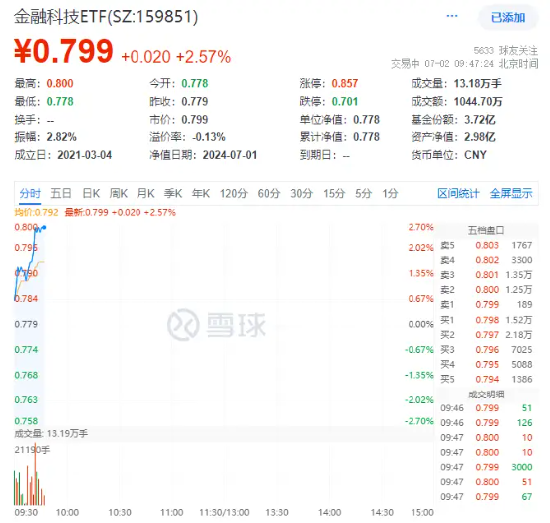Viewport: 550px width, 523px height.
Task: Select the 60分 interval tab
Action: (269, 193)
